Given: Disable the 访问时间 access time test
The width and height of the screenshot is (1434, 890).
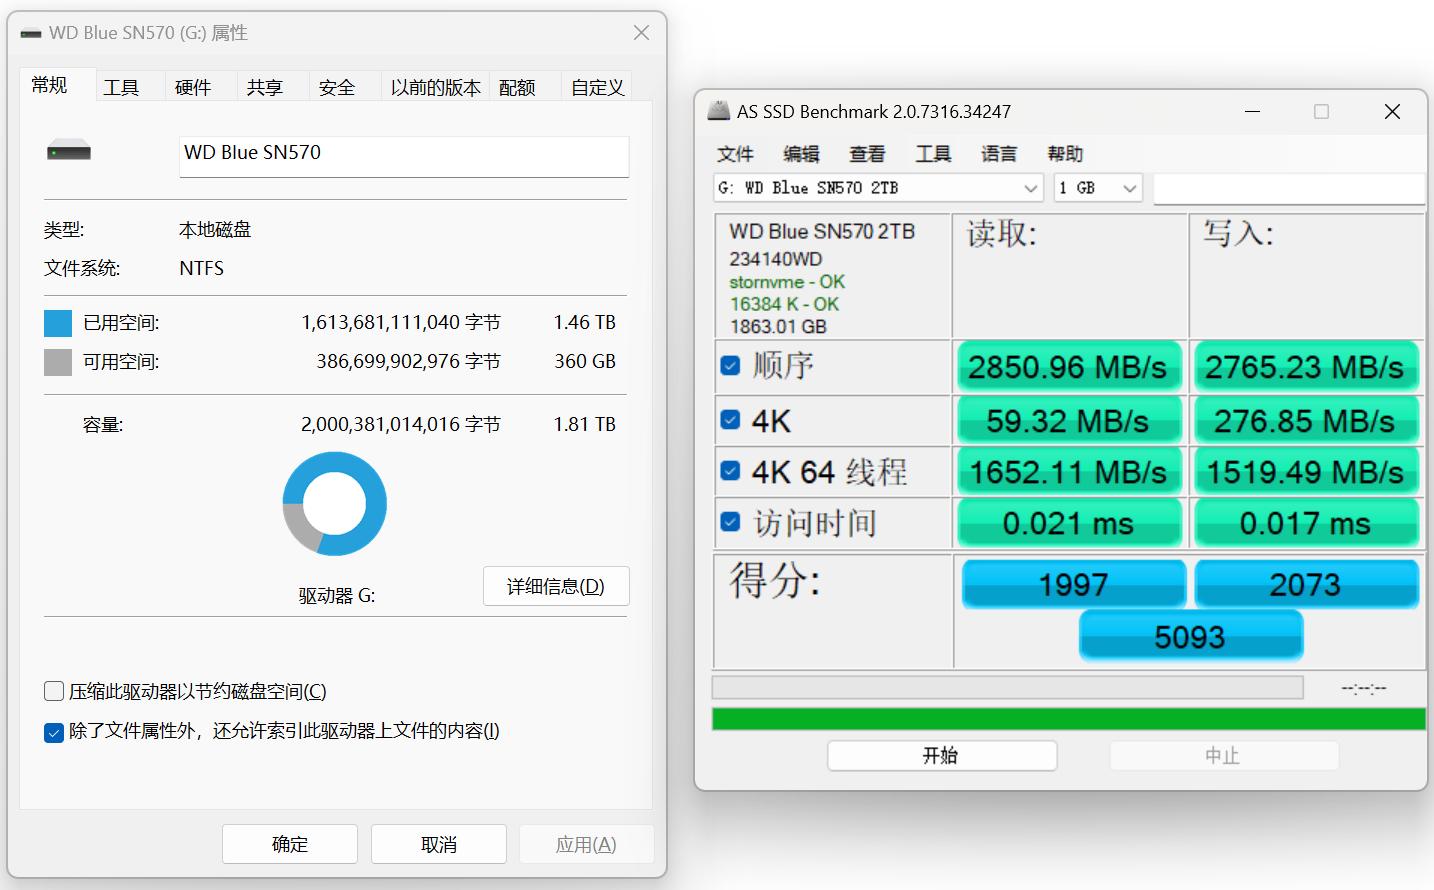Looking at the screenshot, I should (x=730, y=523).
